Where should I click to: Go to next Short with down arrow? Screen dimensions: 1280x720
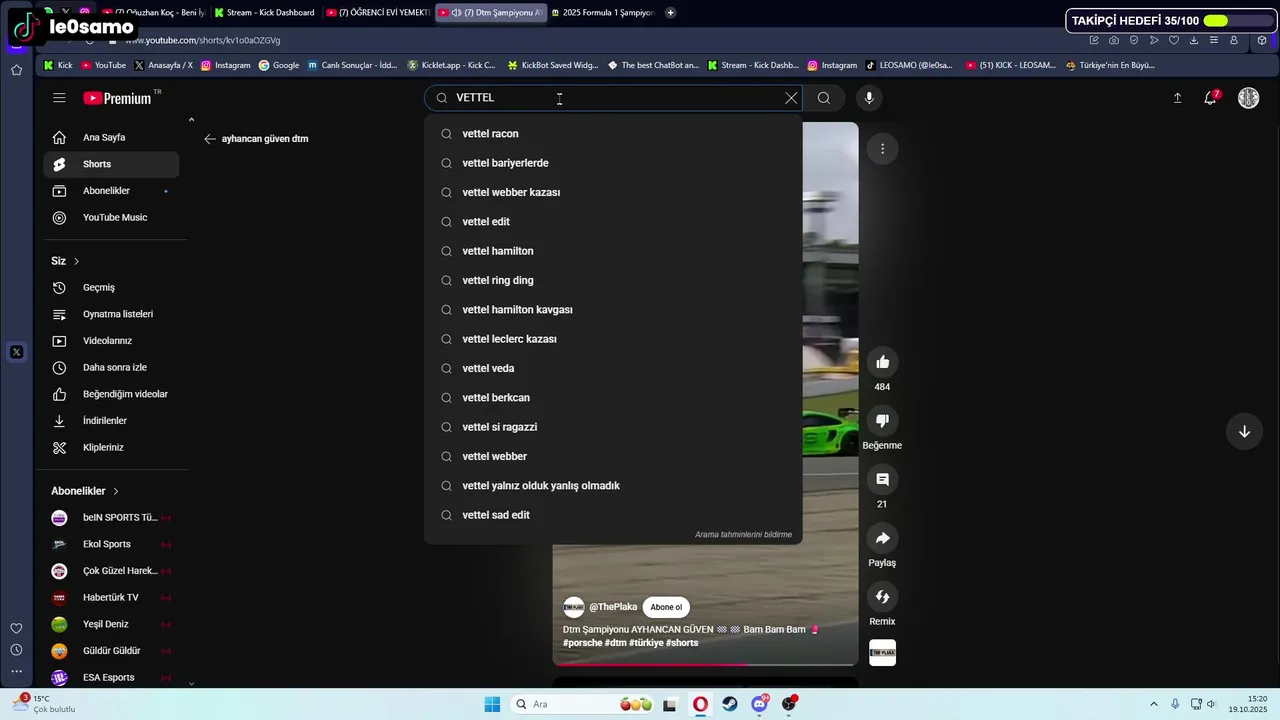coord(1244,432)
